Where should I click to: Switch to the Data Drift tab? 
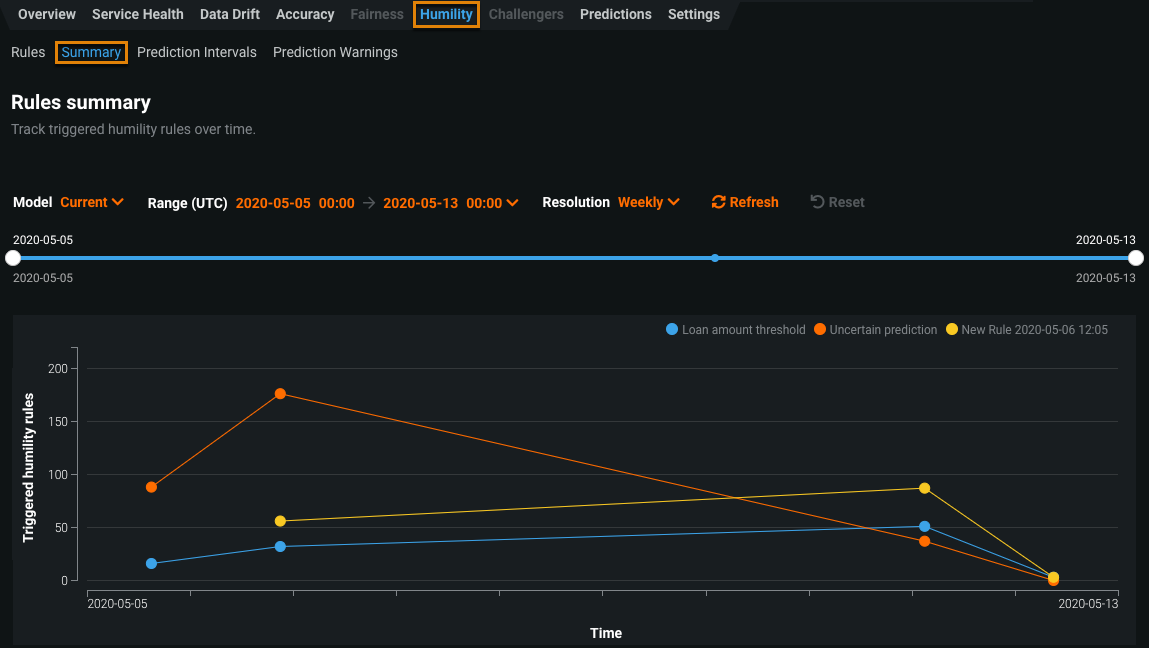point(230,14)
